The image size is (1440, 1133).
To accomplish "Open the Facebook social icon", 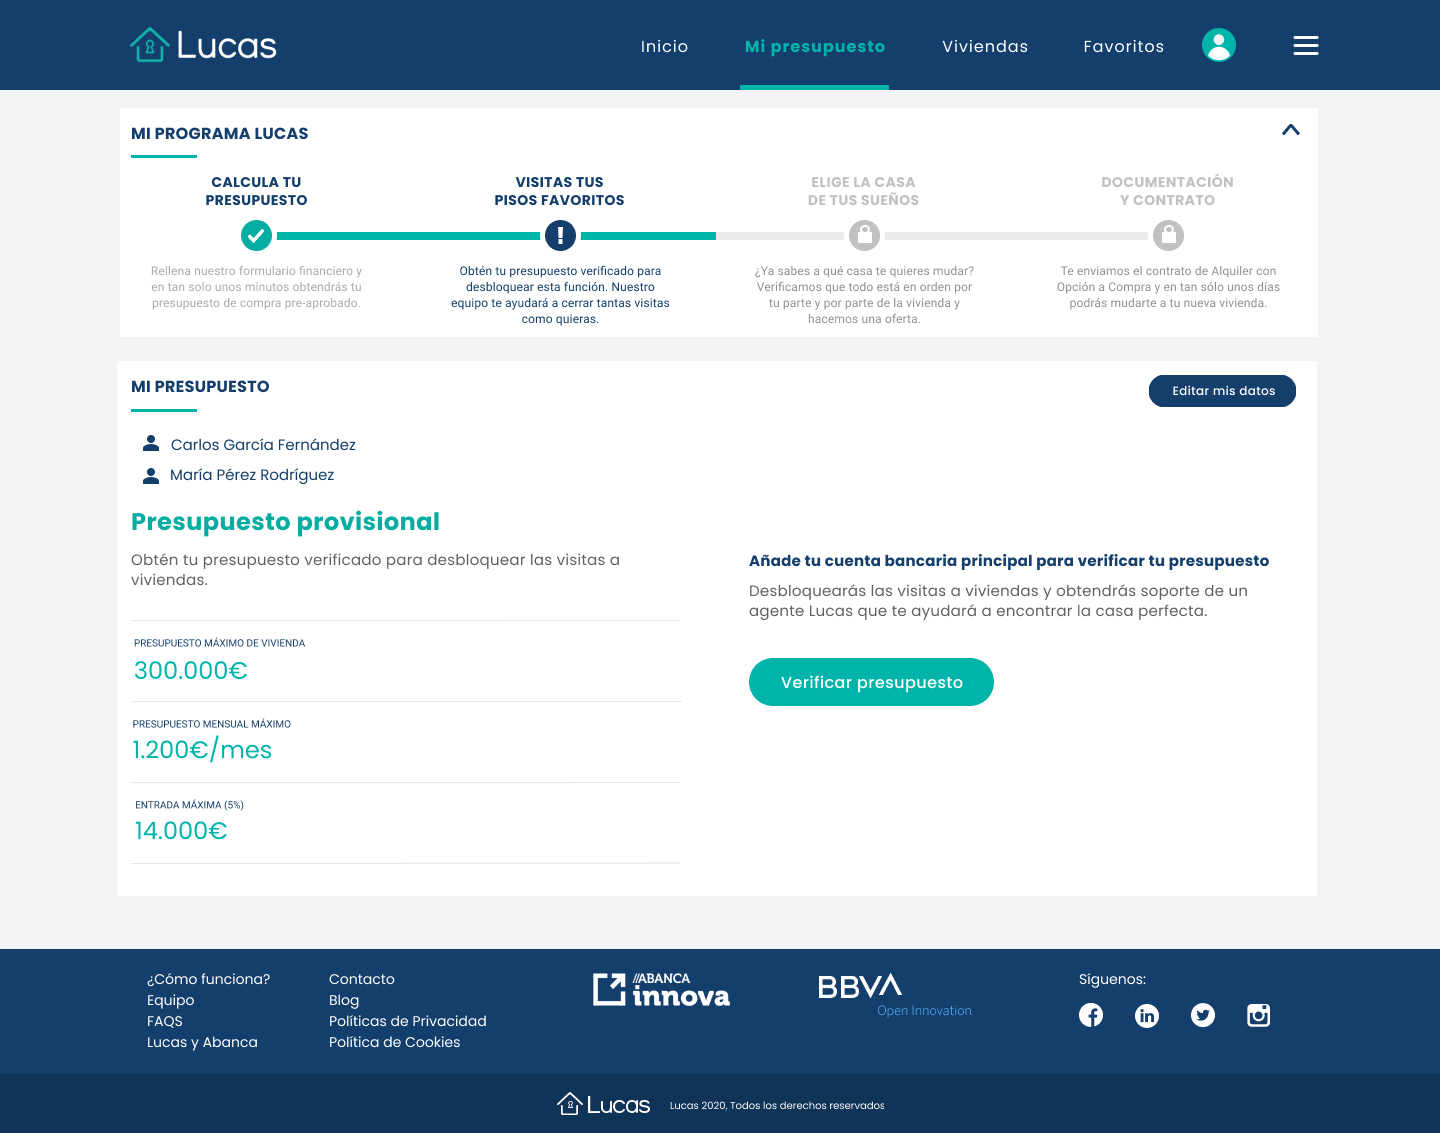I will [1091, 1016].
